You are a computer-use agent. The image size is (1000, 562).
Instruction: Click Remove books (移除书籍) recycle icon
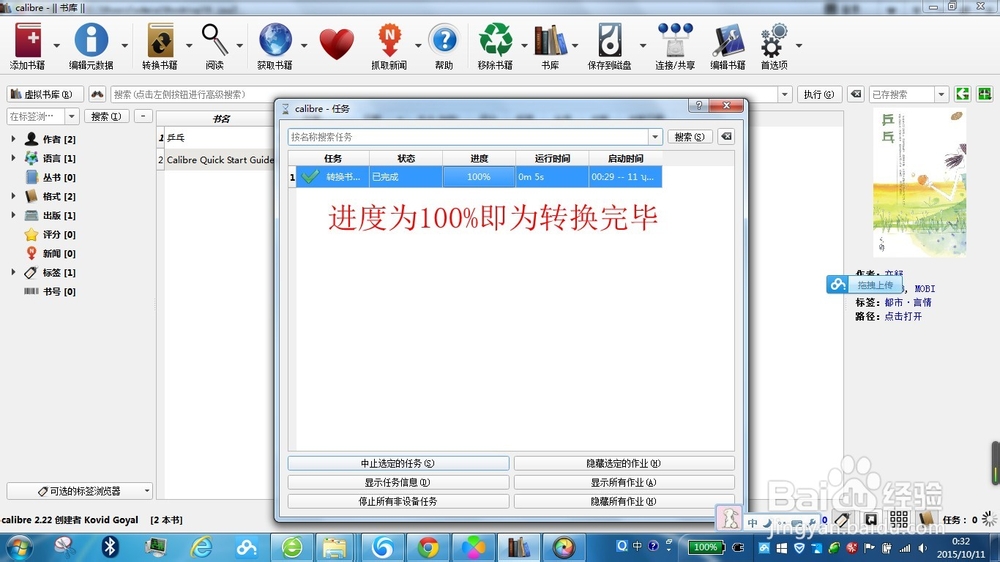[x=496, y=40]
